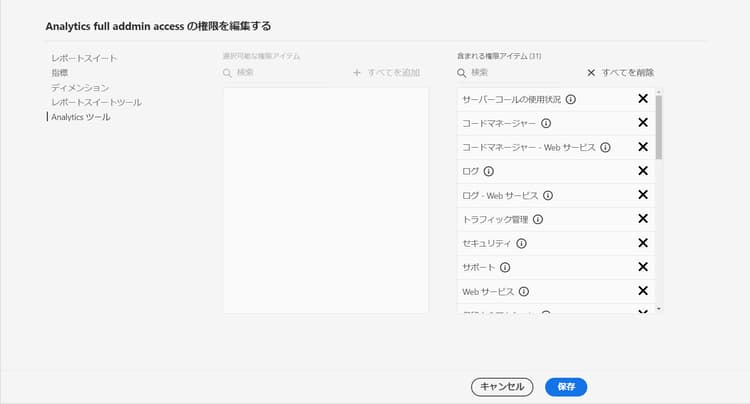Open the レポートスイート category
The image size is (750, 404).
pos(84,58)
